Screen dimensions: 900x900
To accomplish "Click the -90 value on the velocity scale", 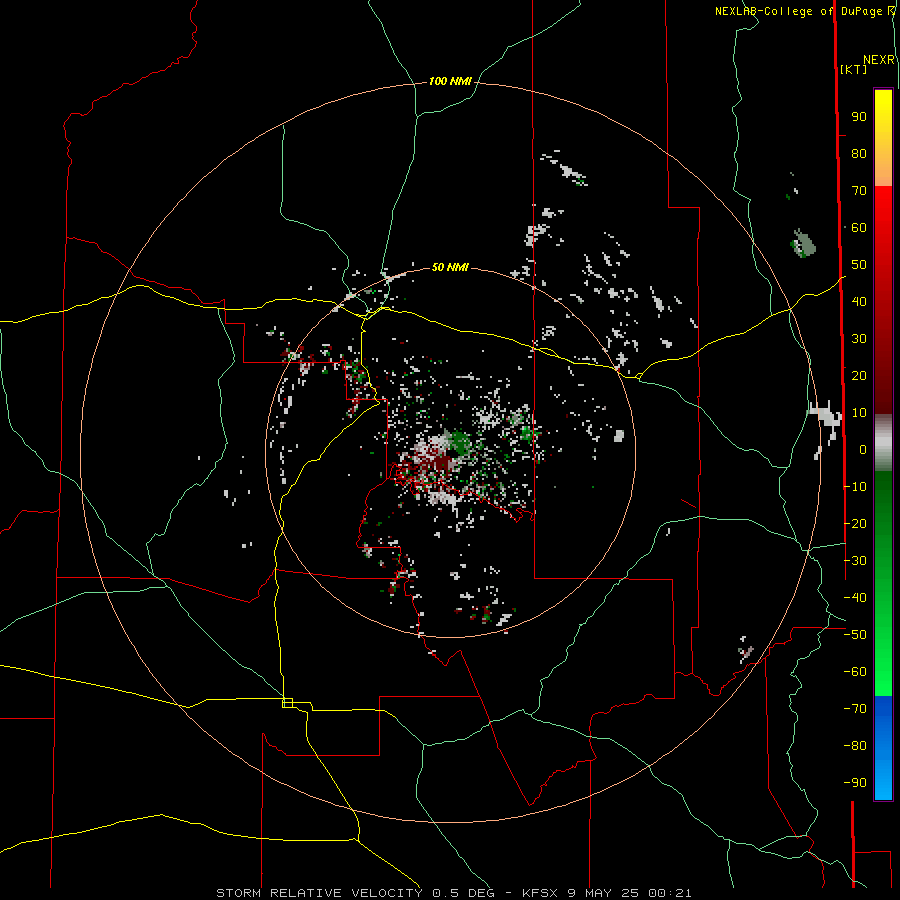I will click(x=855, y=783).
